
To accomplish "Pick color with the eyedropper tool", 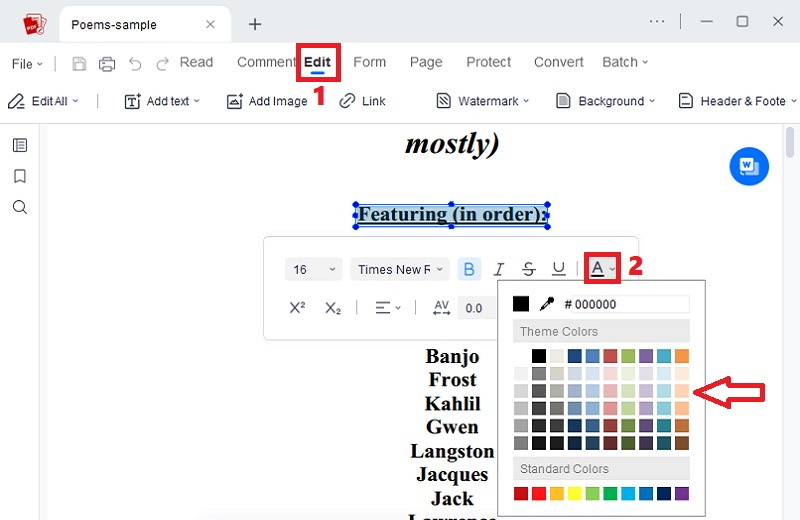I will click(x=546, y=304).
